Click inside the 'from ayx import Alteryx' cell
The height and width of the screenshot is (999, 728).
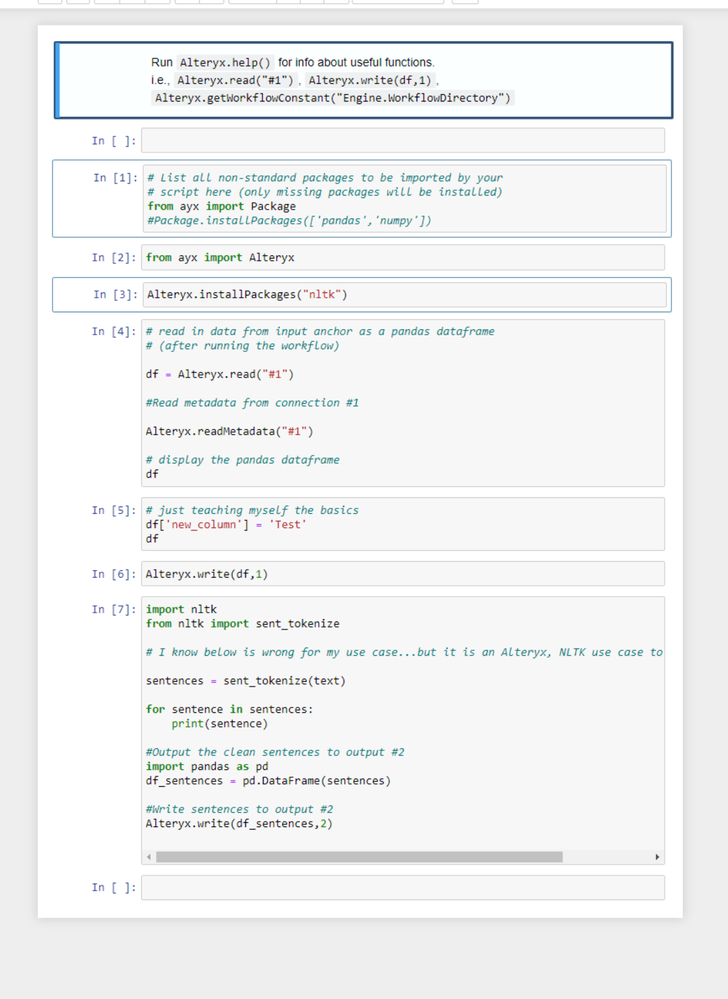click(400, 257)
